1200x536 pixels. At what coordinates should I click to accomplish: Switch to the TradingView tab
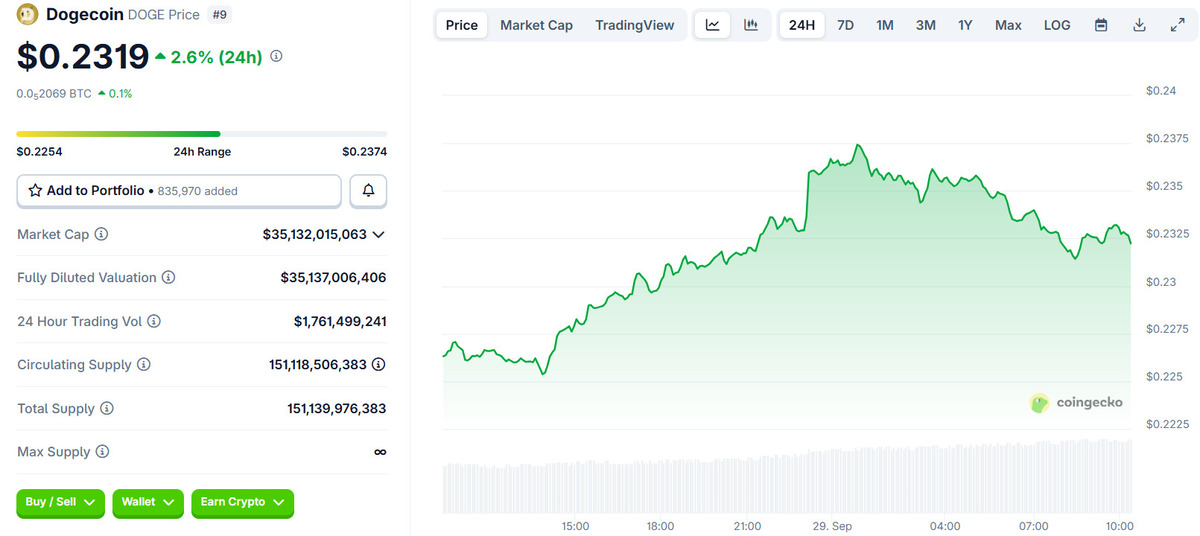634,25
